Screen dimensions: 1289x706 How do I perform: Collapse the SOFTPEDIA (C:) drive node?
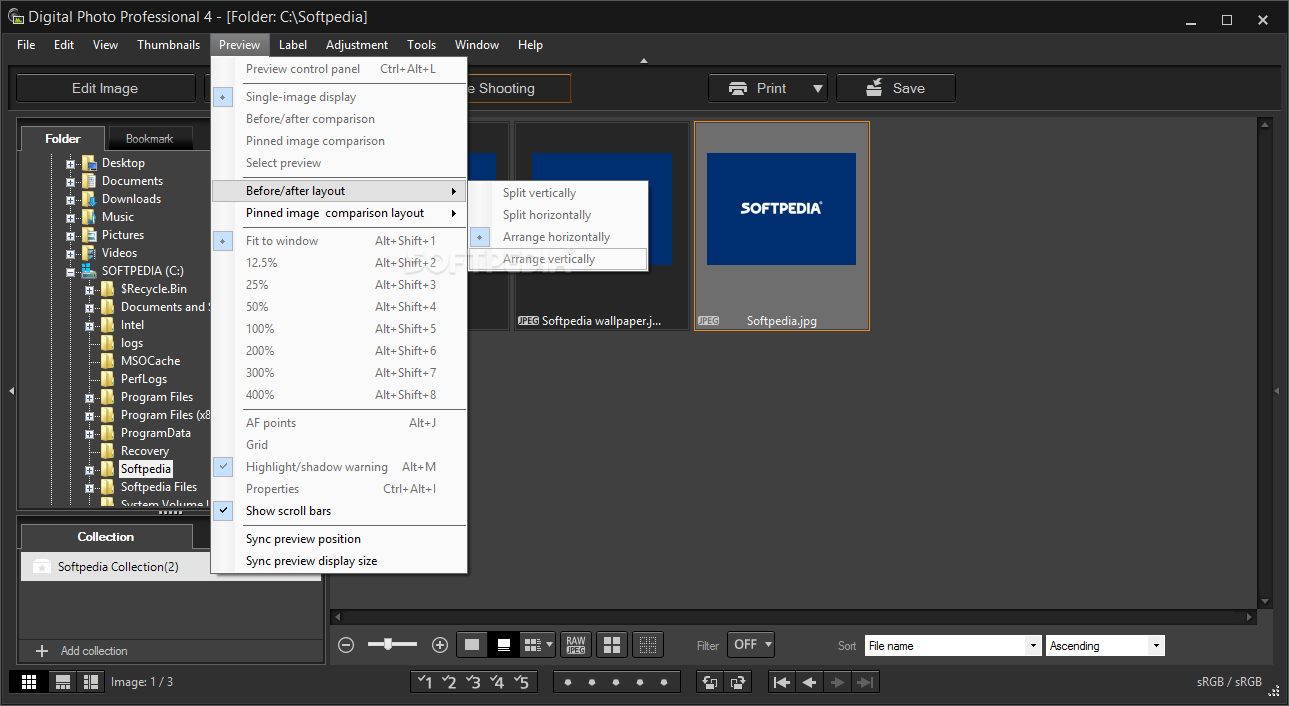[x=70, y=271]
